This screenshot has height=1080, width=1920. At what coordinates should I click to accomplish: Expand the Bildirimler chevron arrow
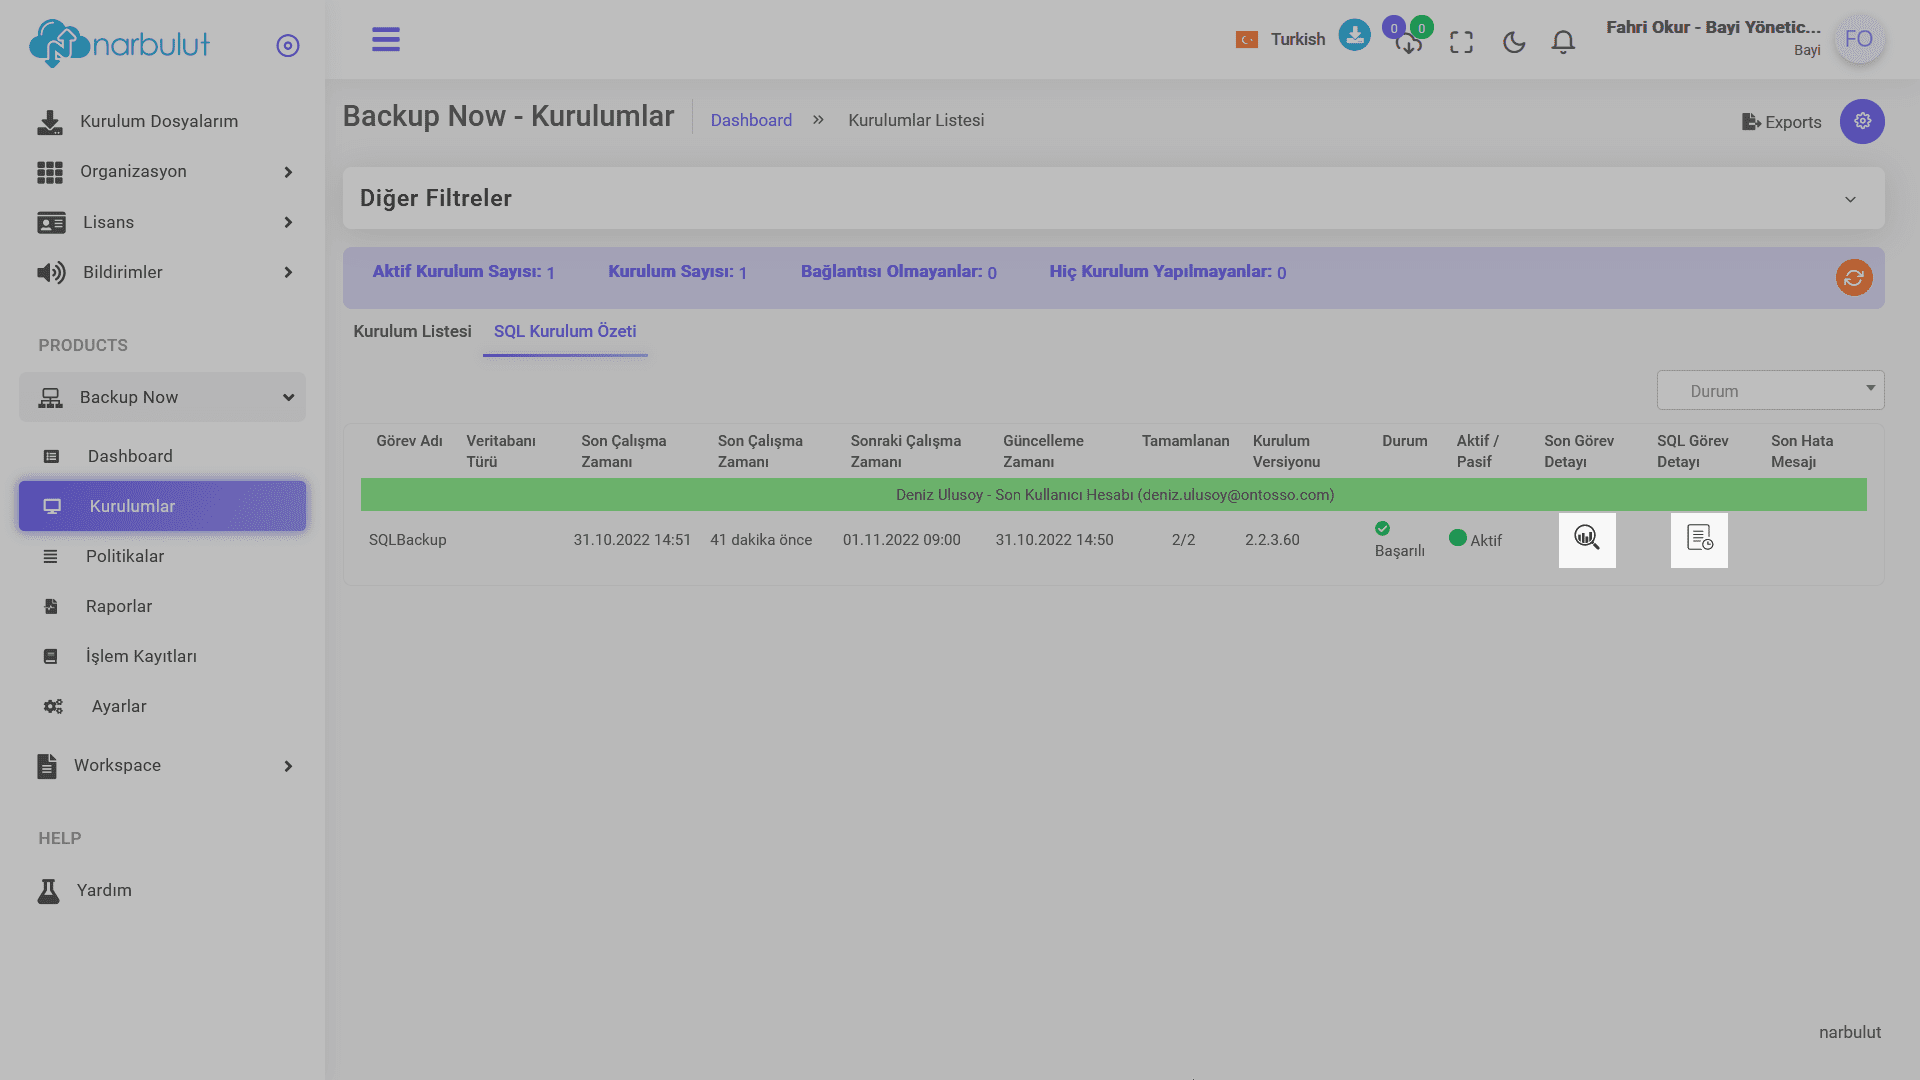[288, 272]
